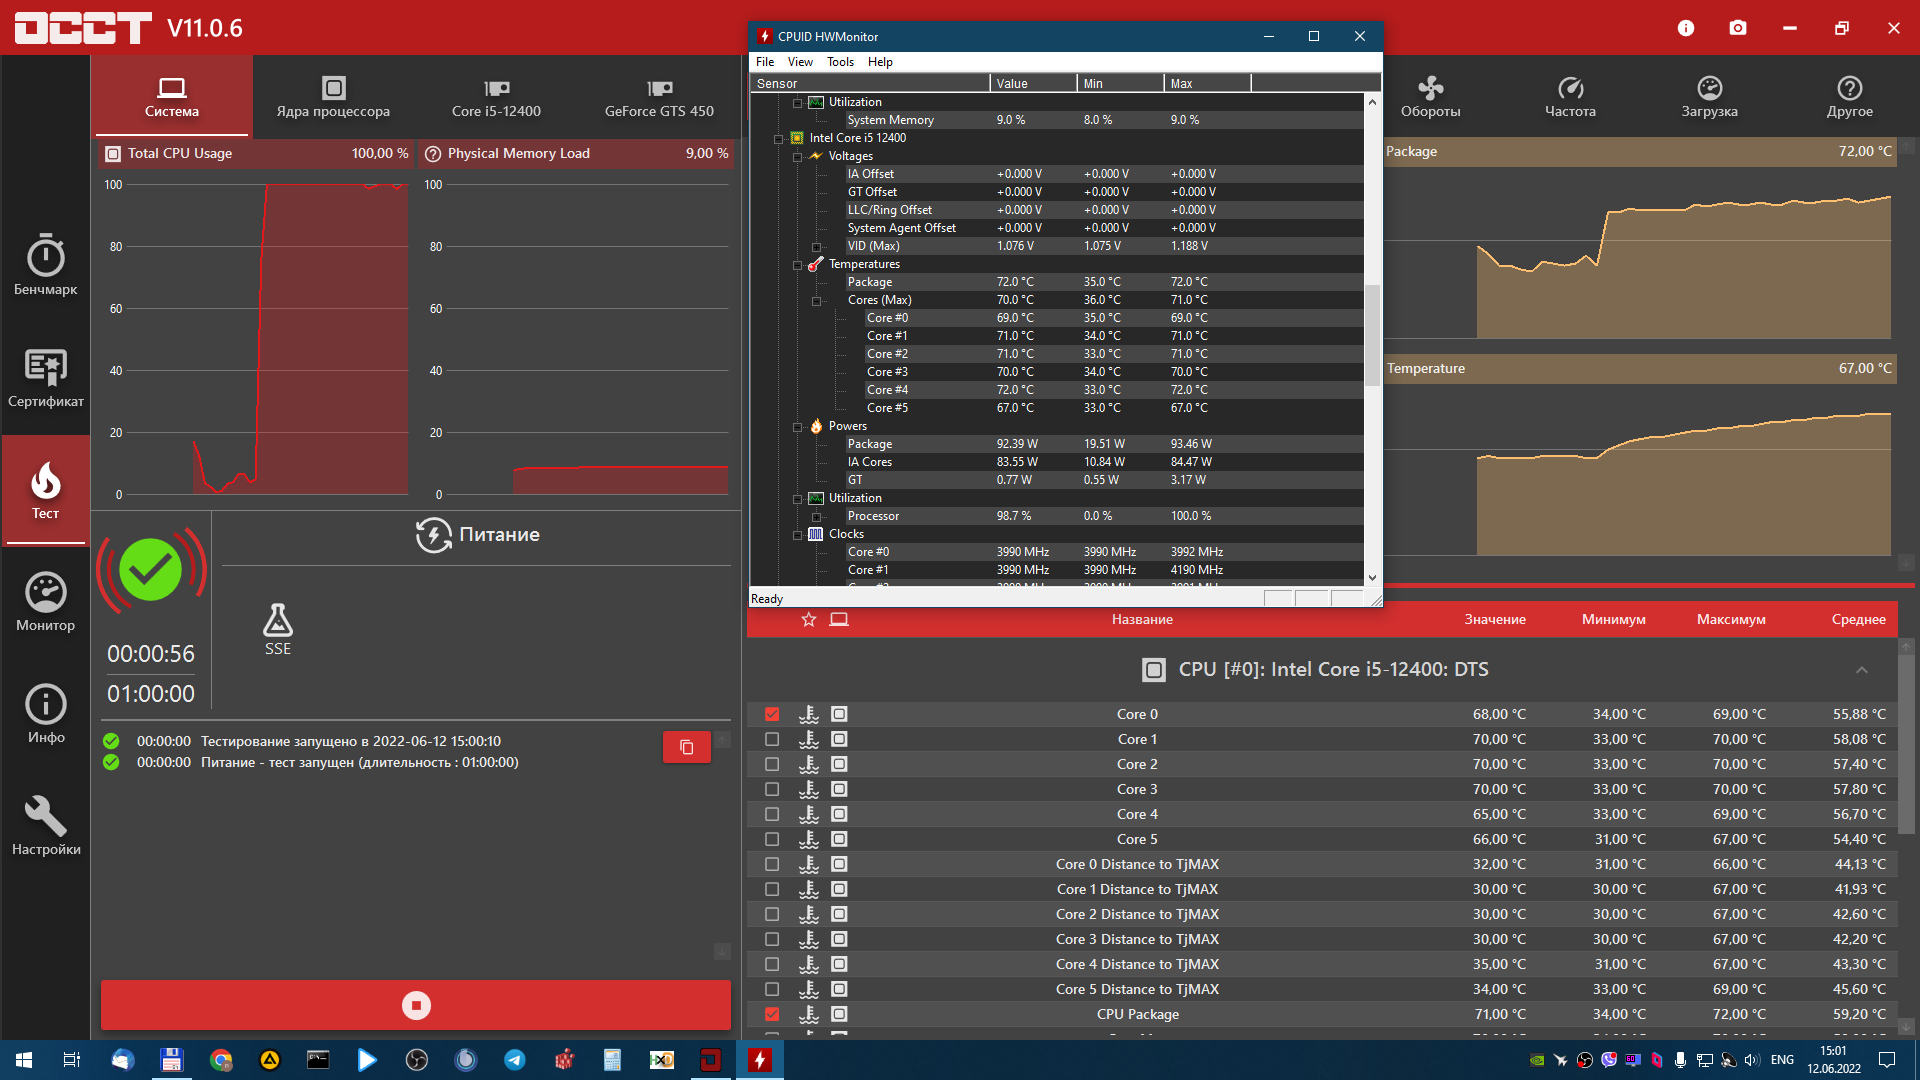This screenshot has width=1920, height=1080.
Task: Click the screenshot camera icon in title bar
Action: [1738, 28]
